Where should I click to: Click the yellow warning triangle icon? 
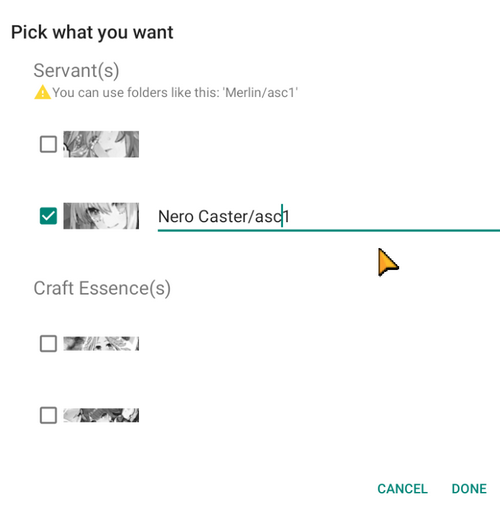(42, 92)
